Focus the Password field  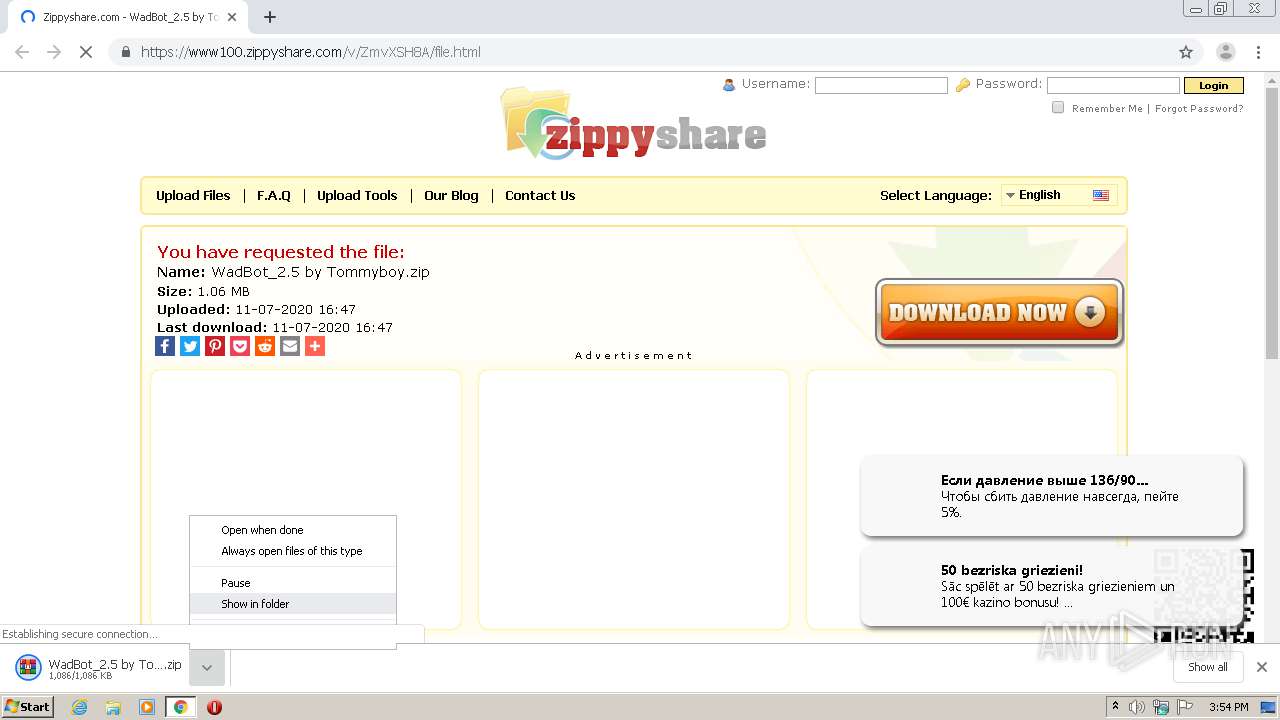1113,86
